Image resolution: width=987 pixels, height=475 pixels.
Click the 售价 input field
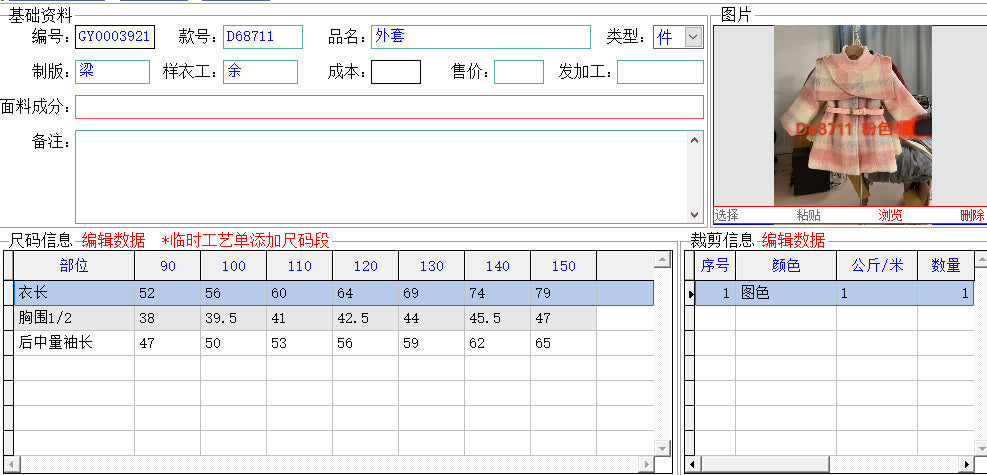tap(519, 72)
